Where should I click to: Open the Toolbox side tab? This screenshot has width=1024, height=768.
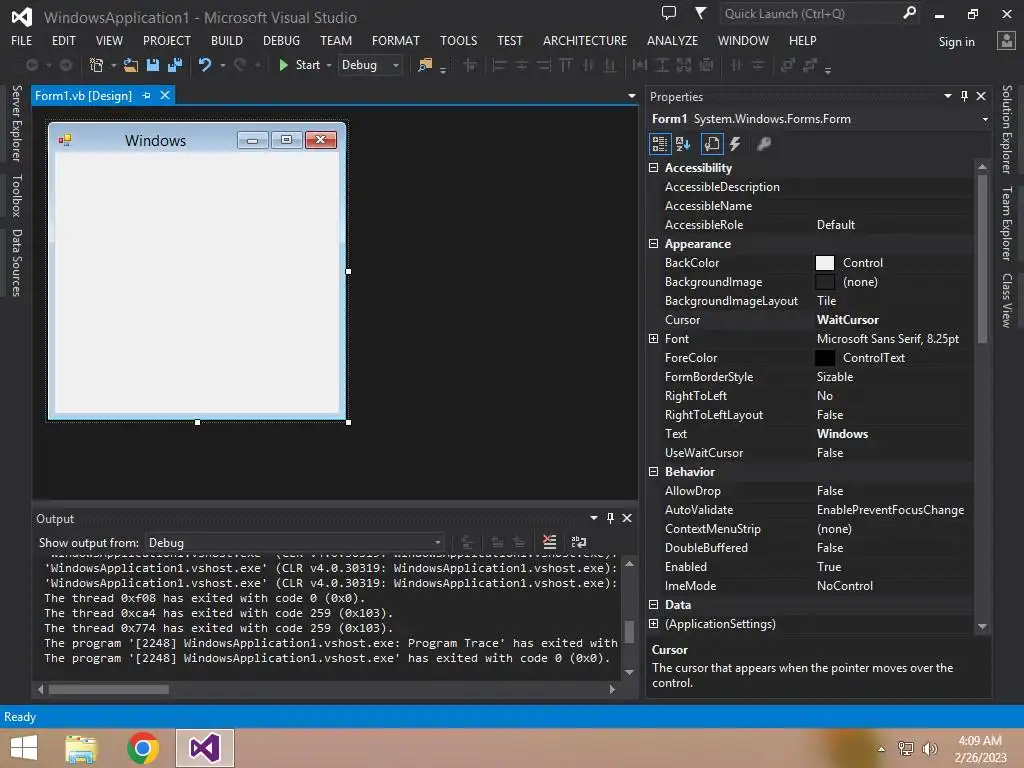[x=17, y=195]
